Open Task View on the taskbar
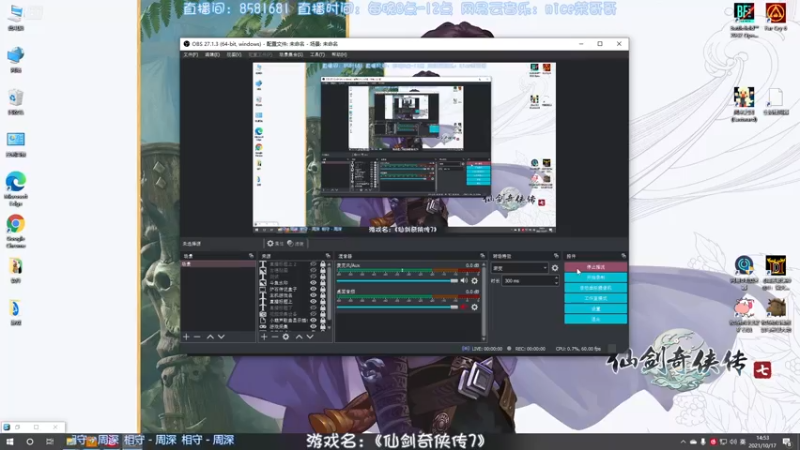Image resolution: width=800 pixels, height=450 pixels. click(49, 441)
